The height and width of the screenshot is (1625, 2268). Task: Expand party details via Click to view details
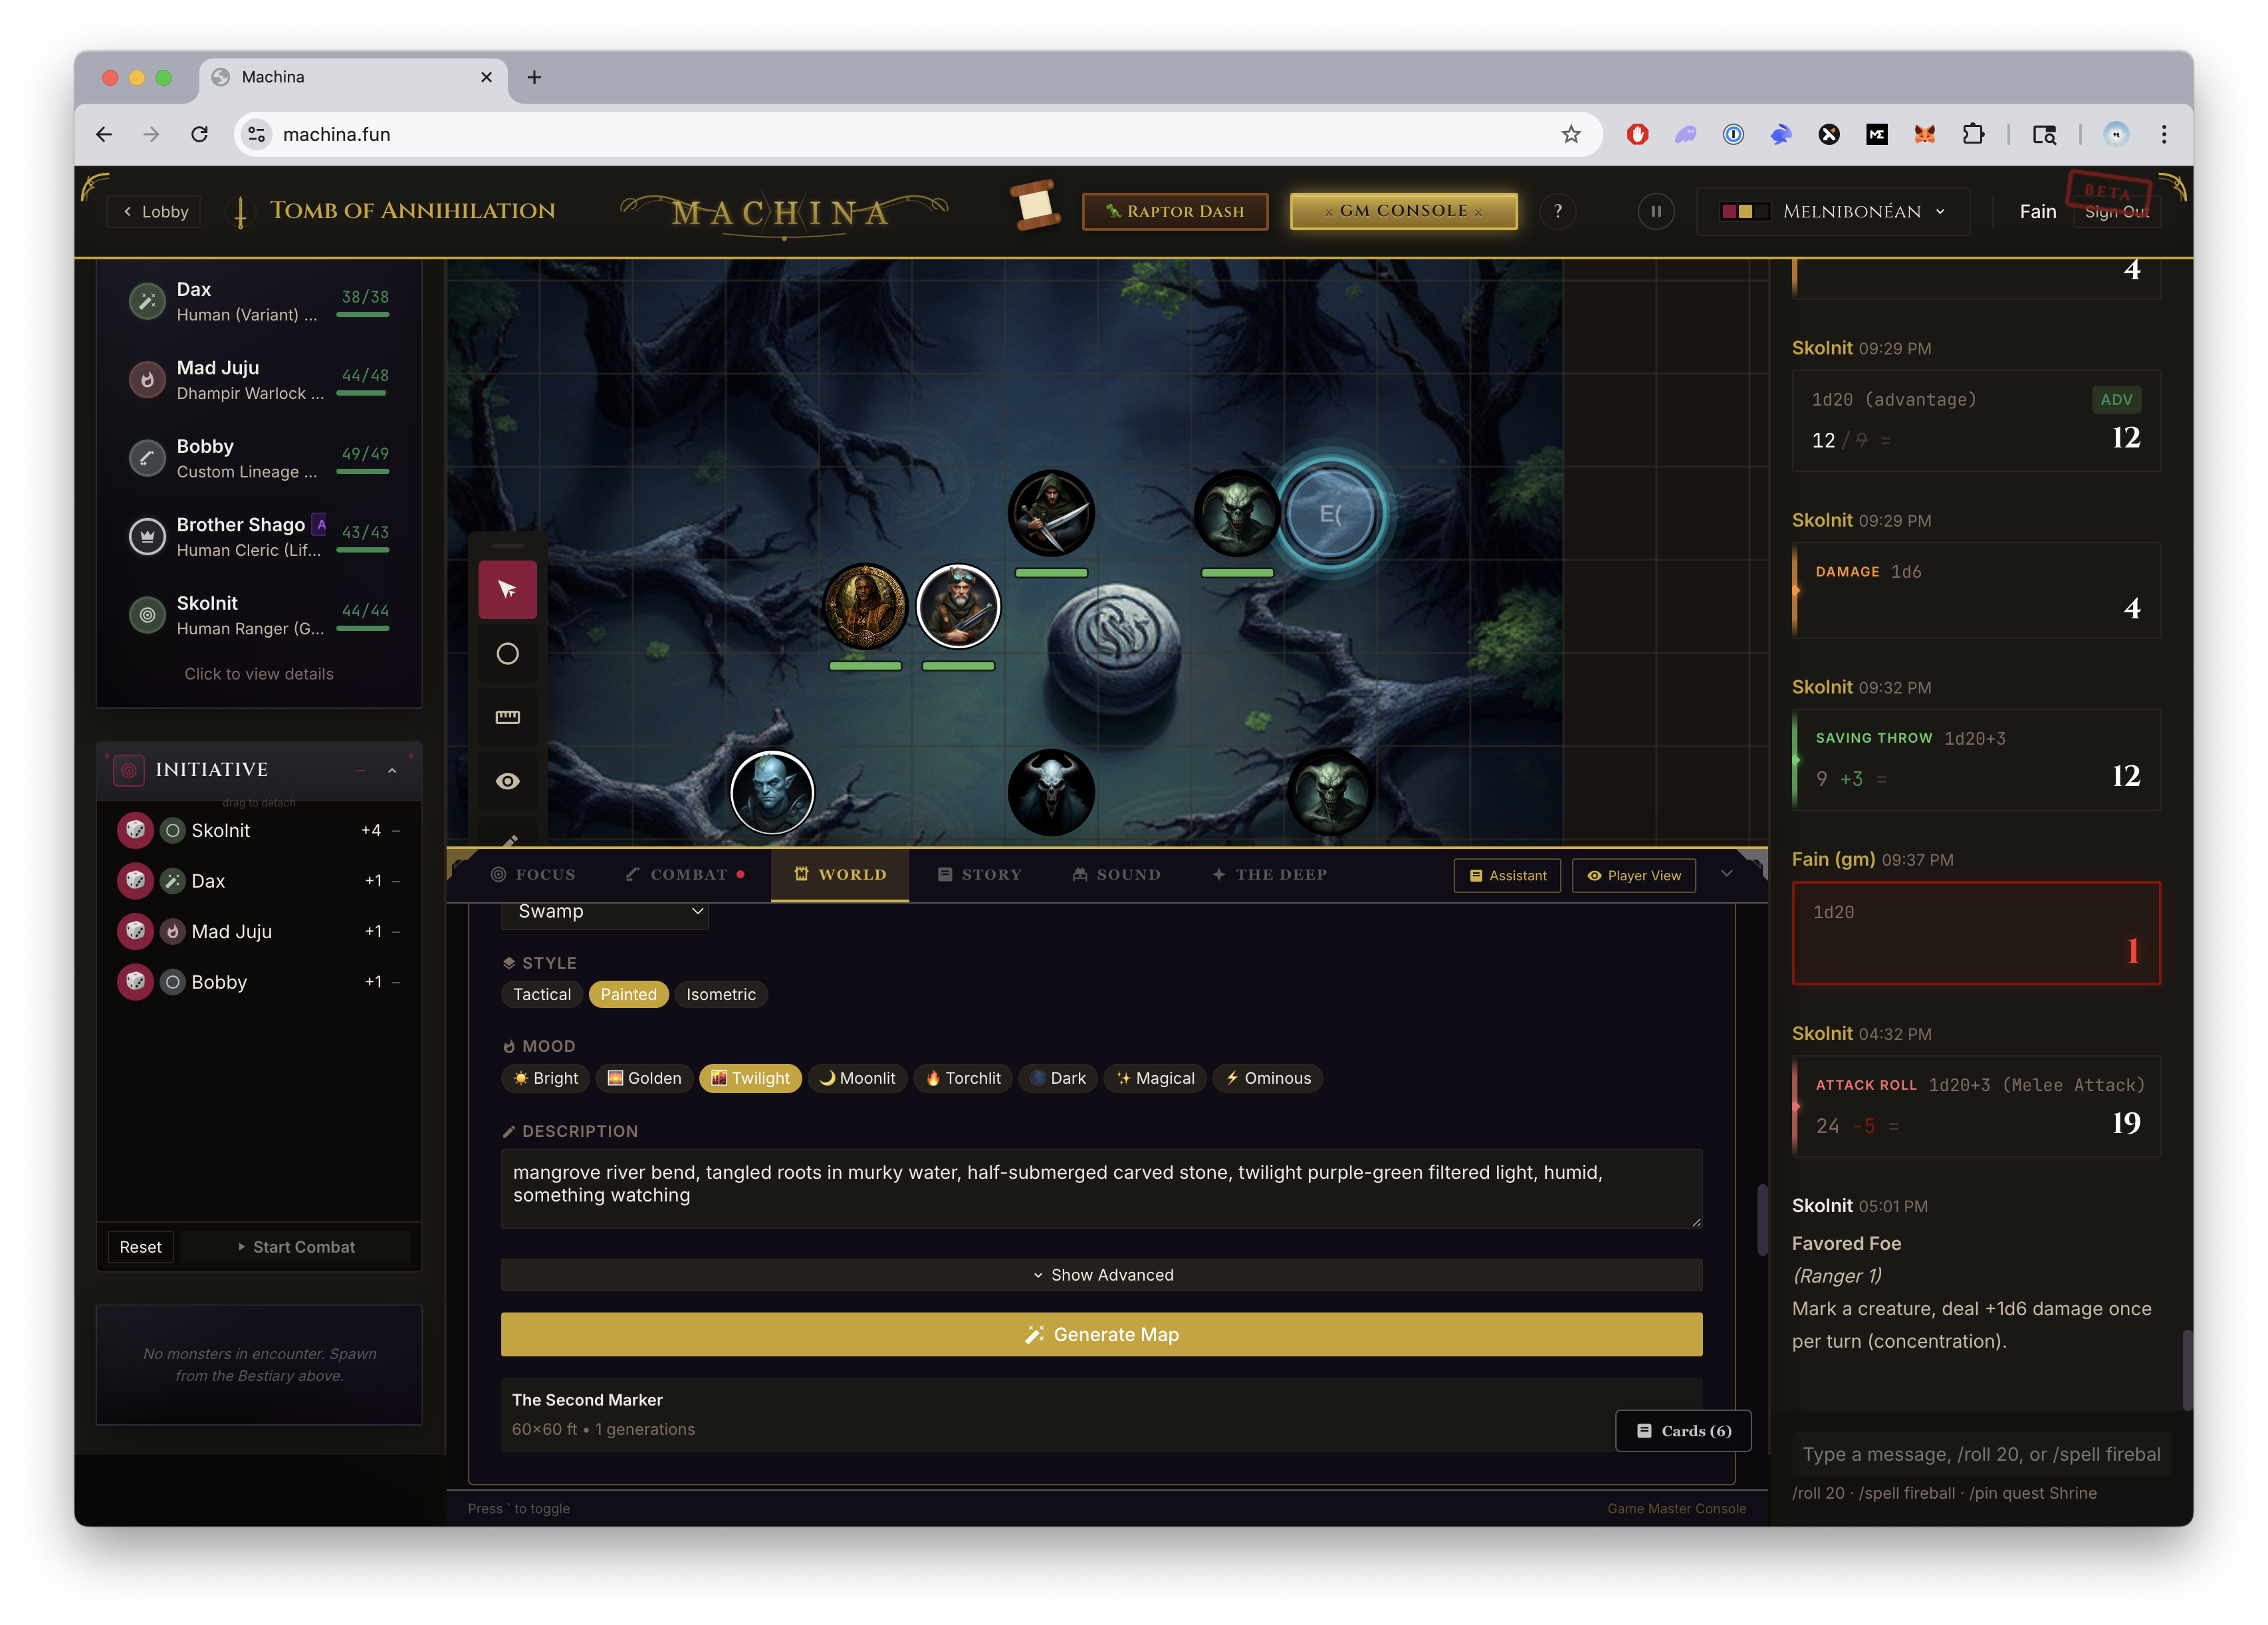pyautogui.click(x=259, y=674)
